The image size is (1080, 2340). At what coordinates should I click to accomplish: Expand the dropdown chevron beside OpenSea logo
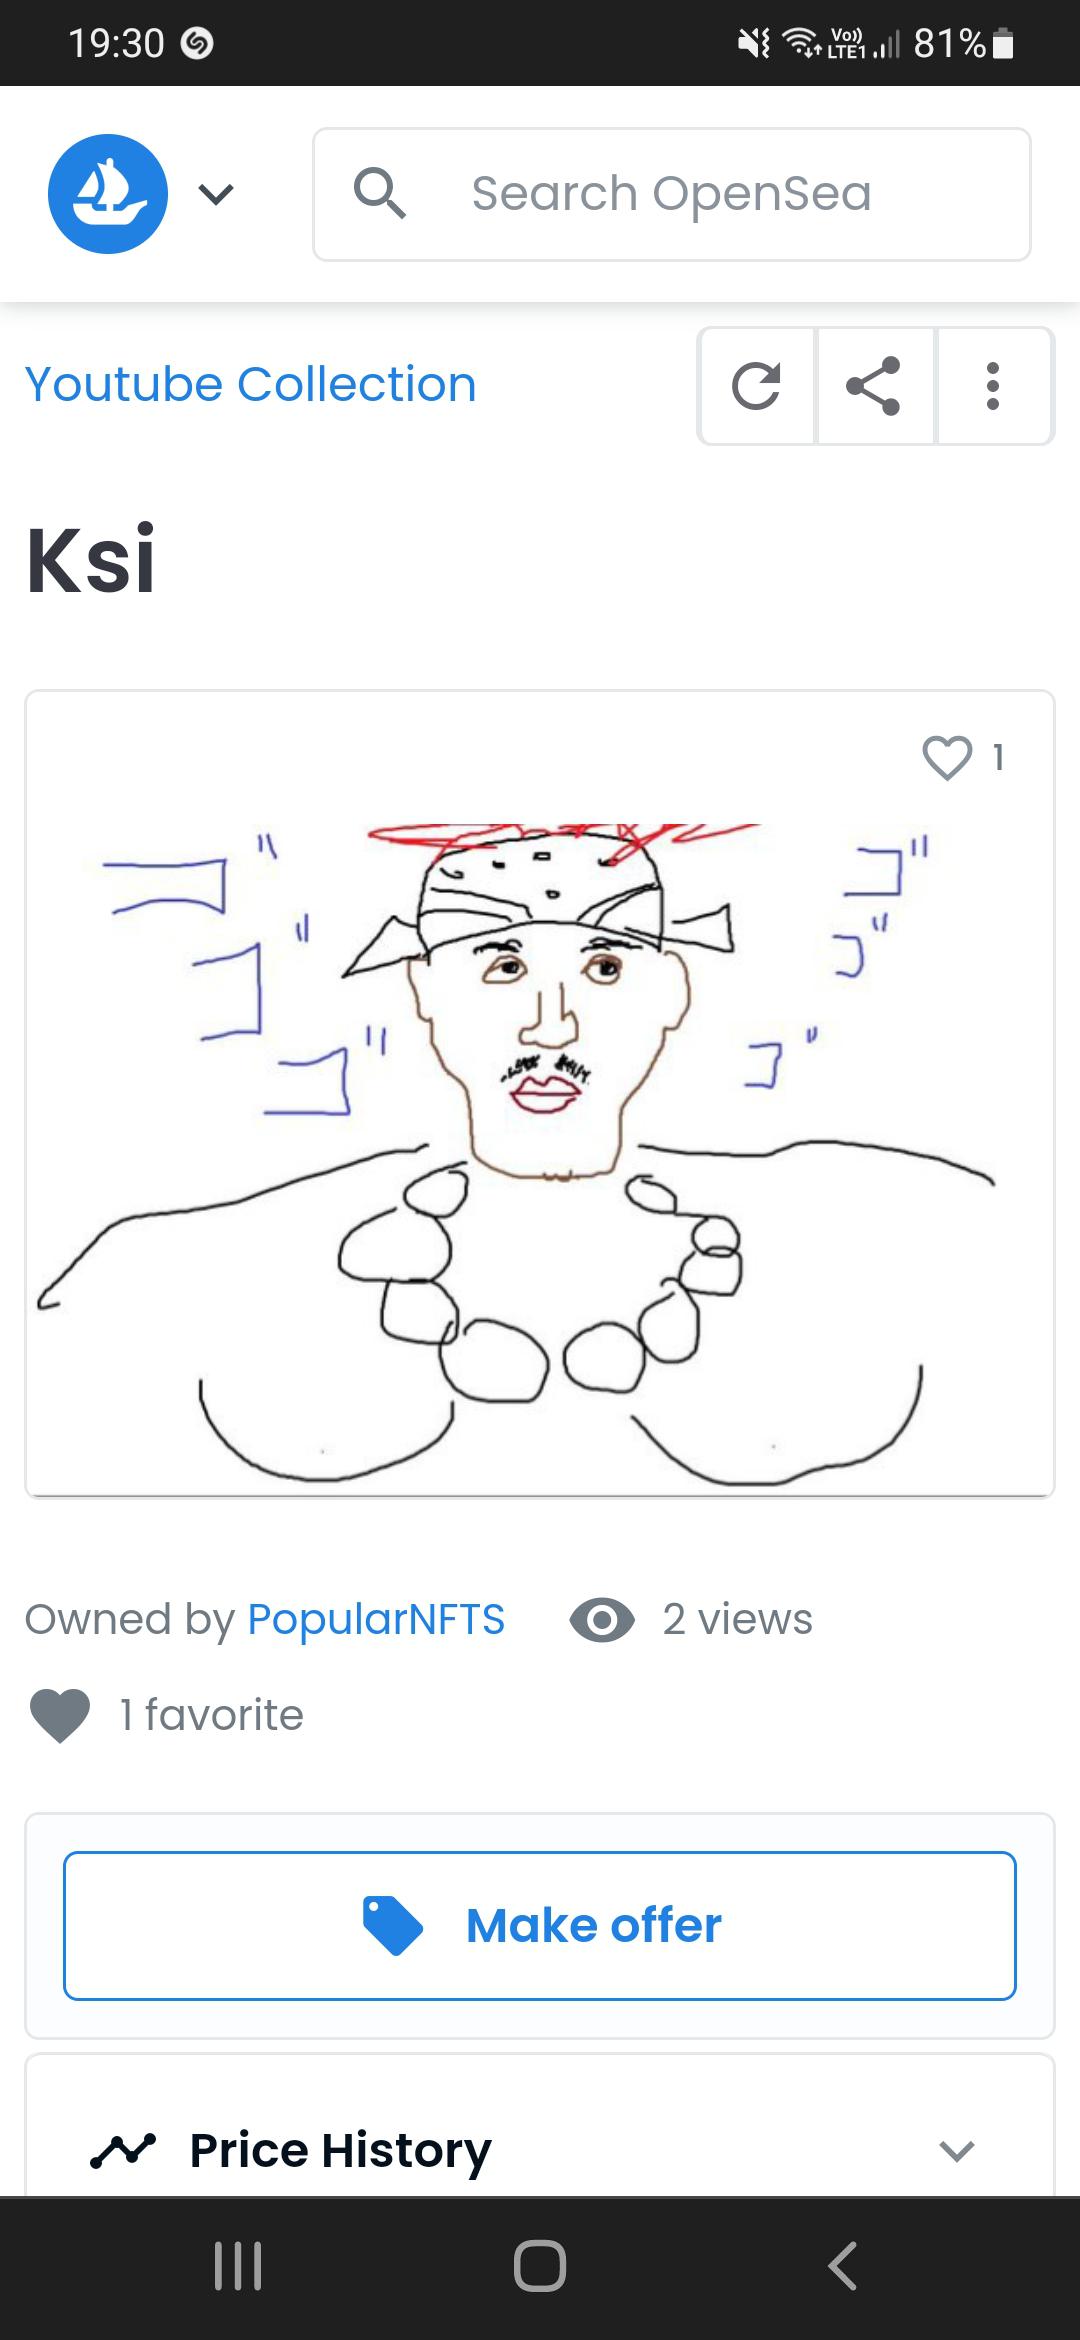tap(216, 194)
